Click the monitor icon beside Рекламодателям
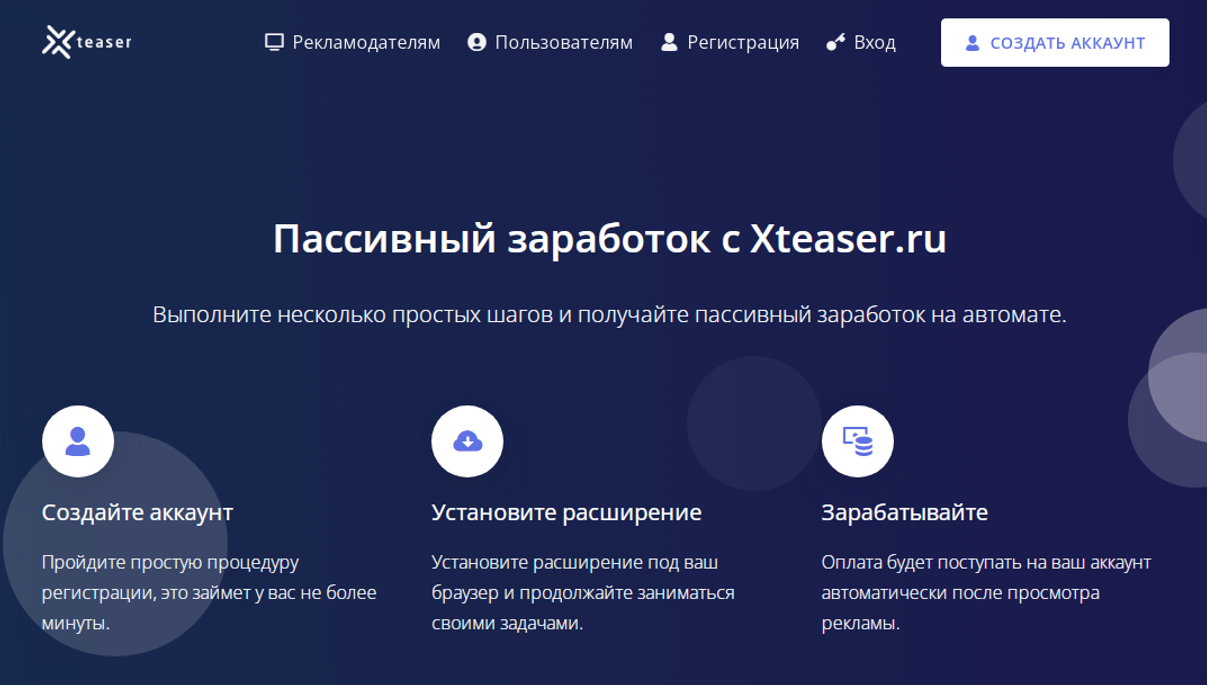This screenshot has height=685, width=1207. (x=274, y=42)
